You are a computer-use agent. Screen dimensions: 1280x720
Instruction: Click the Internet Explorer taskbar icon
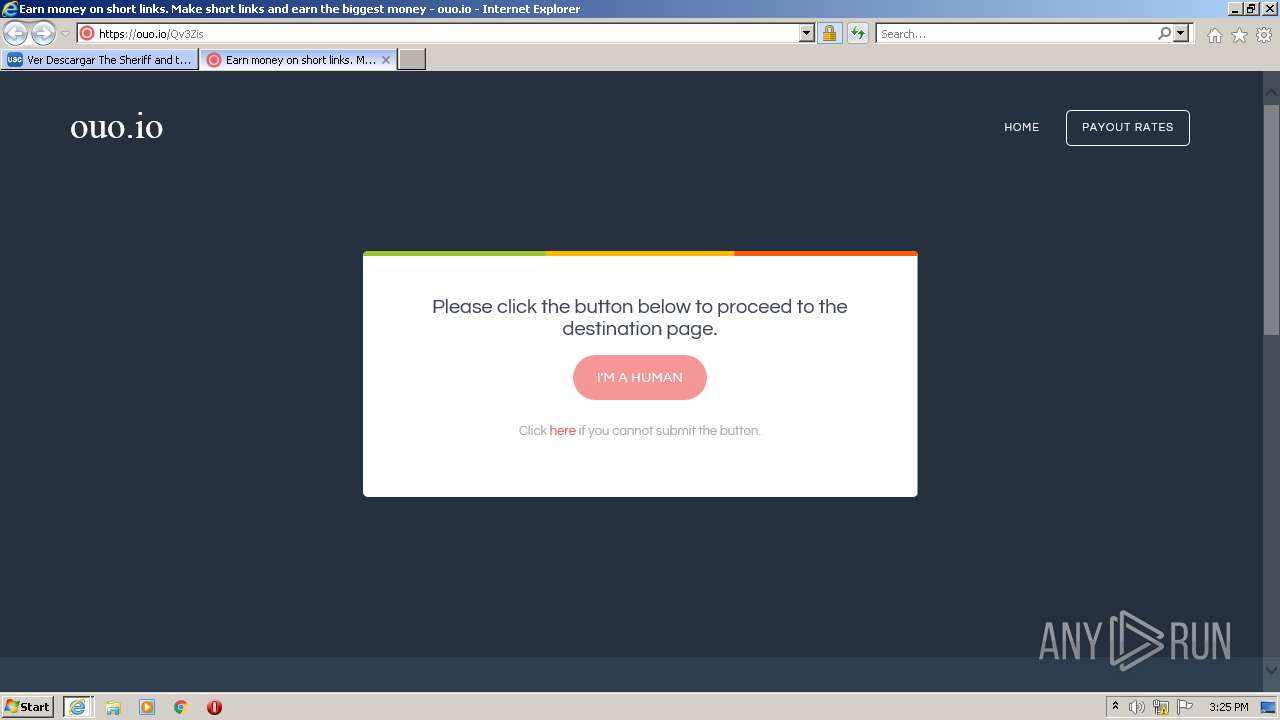pyautogui.click(x=77, y=706)
